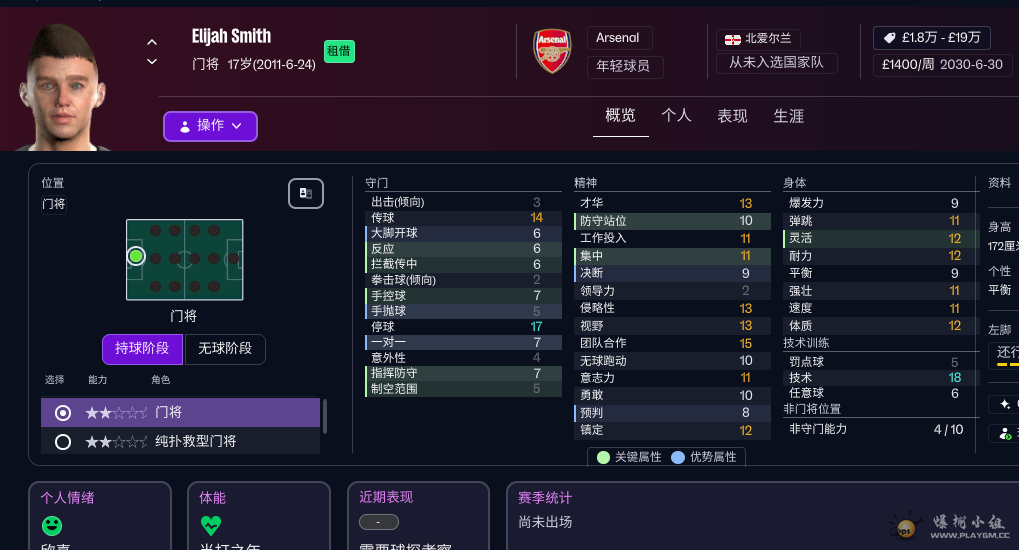Screen dimensions: 1019x550
Task: Switch to the 表现 tab
Action: point(732,116)
